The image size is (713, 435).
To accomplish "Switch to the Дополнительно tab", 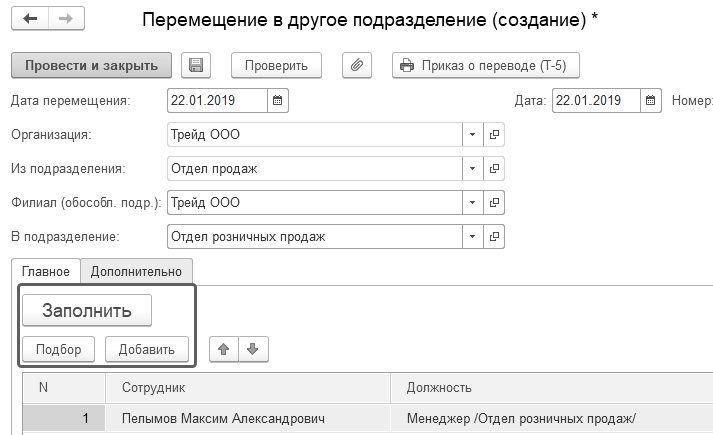I will click(136, 271).
